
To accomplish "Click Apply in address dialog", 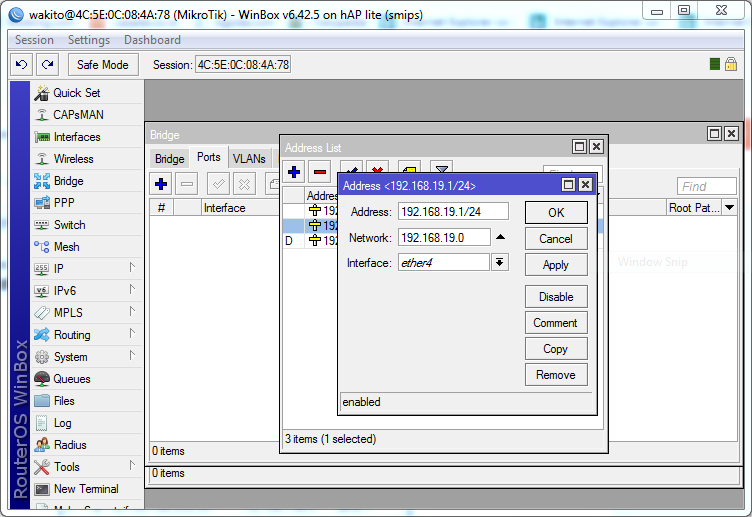I will [556, 265].
